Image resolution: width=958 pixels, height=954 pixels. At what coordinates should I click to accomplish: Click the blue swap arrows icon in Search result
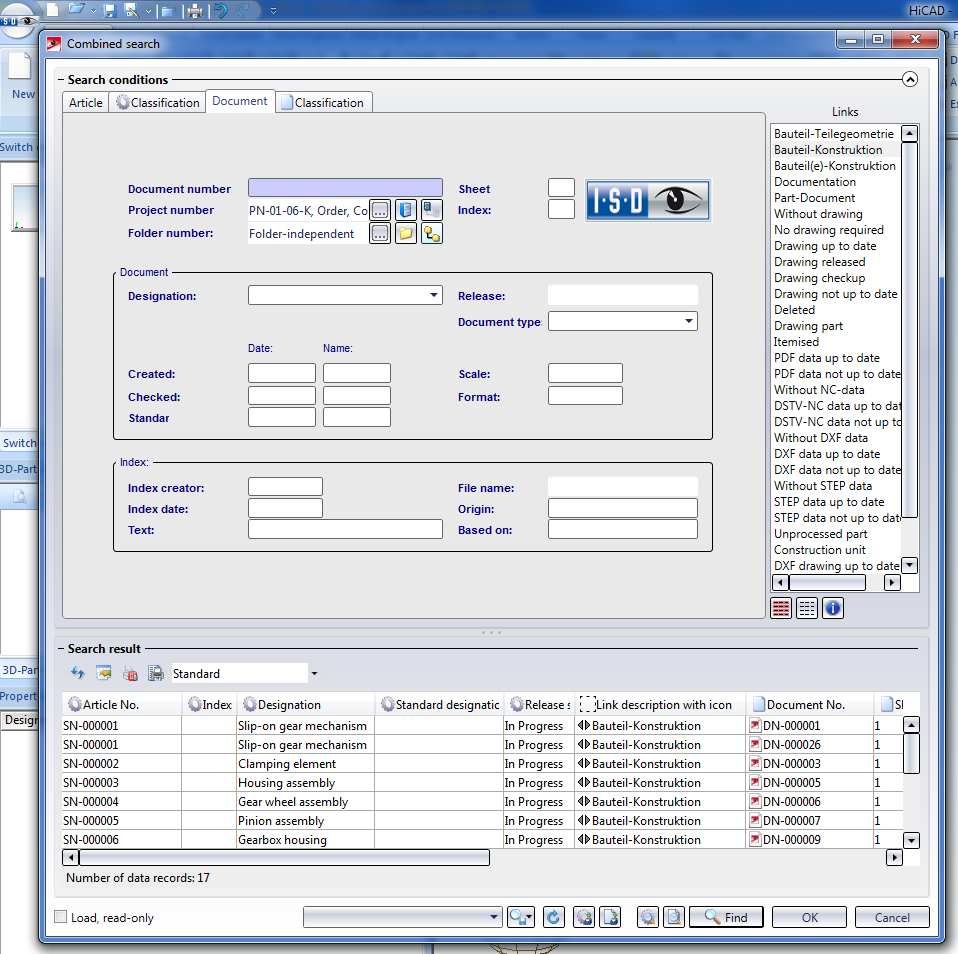(78, 674)
